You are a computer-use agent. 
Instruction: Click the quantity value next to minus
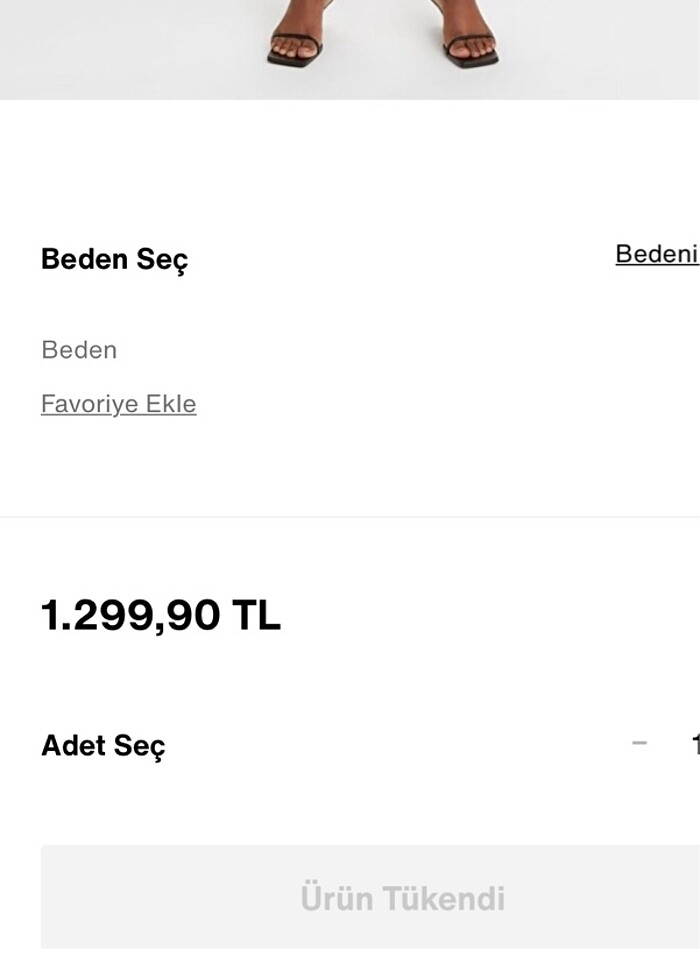pyautogui.click(x=694, y=744)
